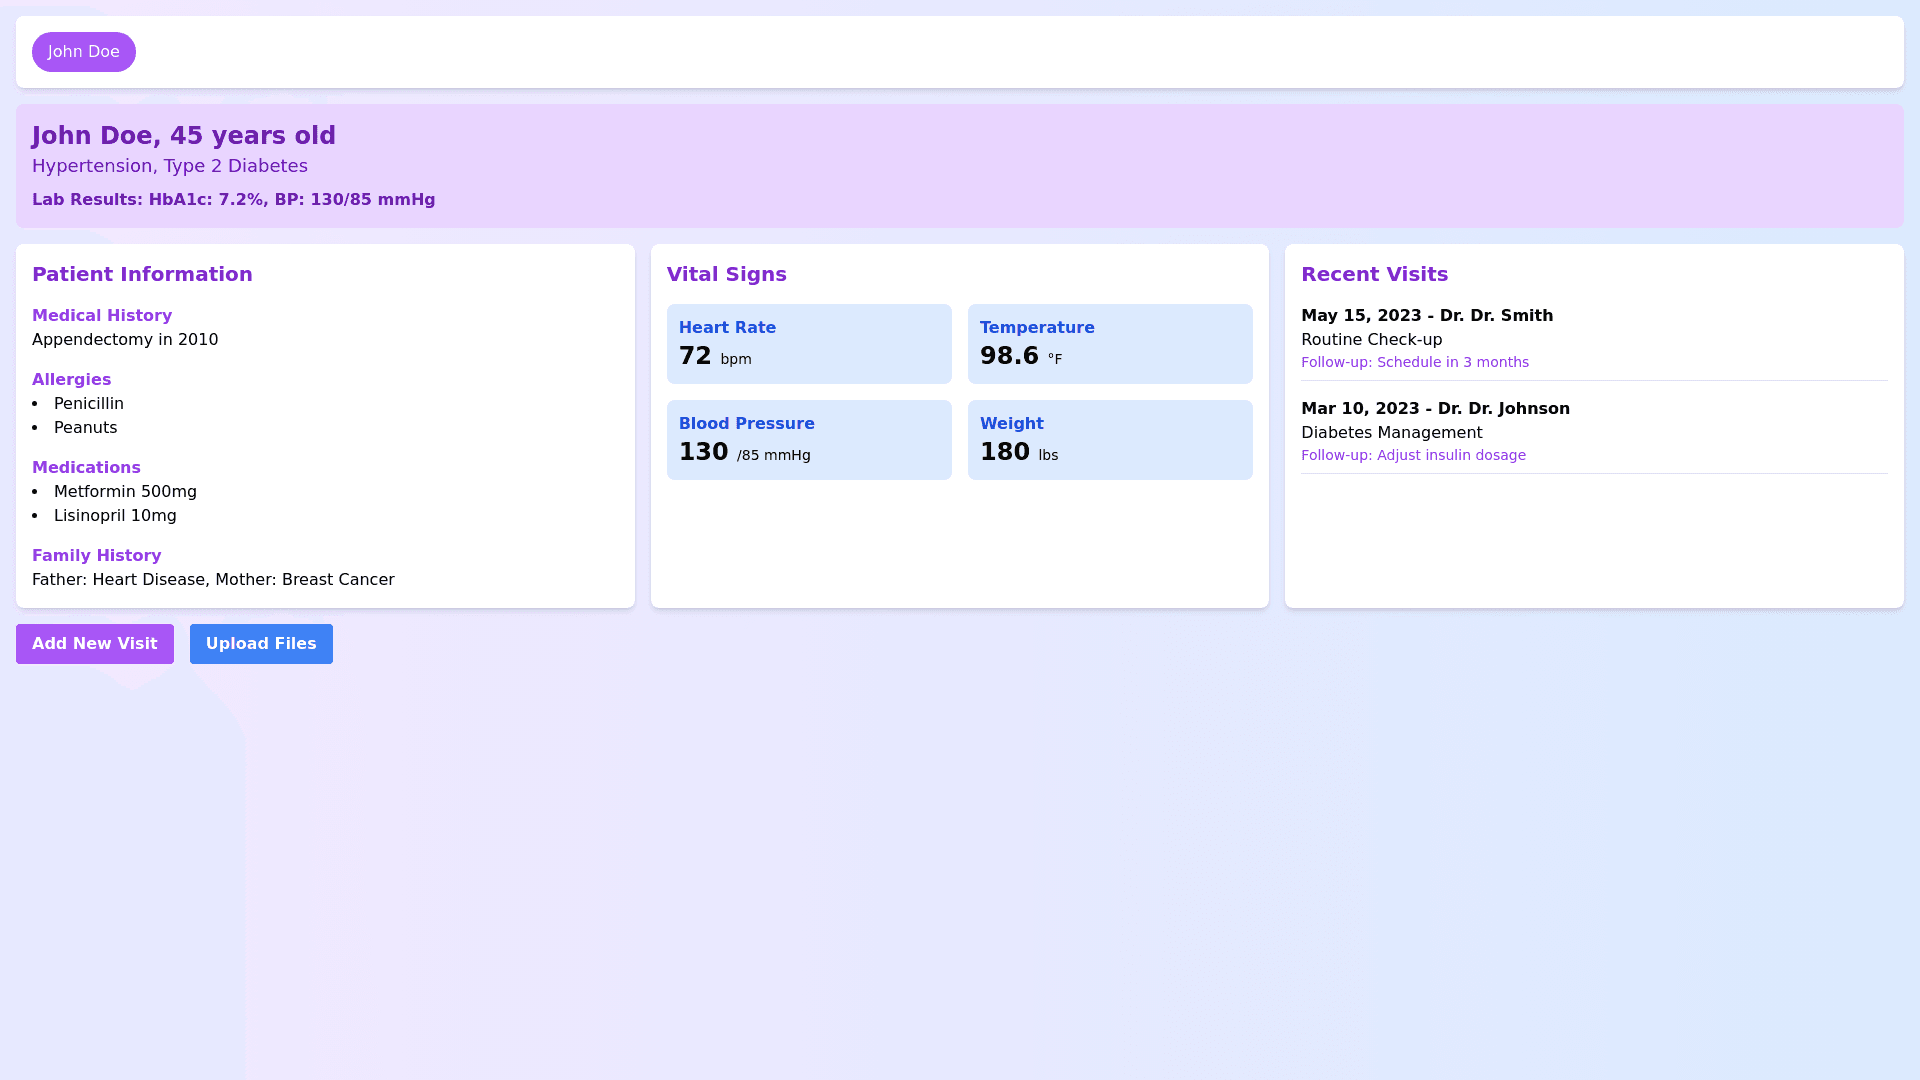This screenshot has width=1920, height=1080.
Task: Click the follow-up Schedule in 3 months text
Action: coord(1414,362)
